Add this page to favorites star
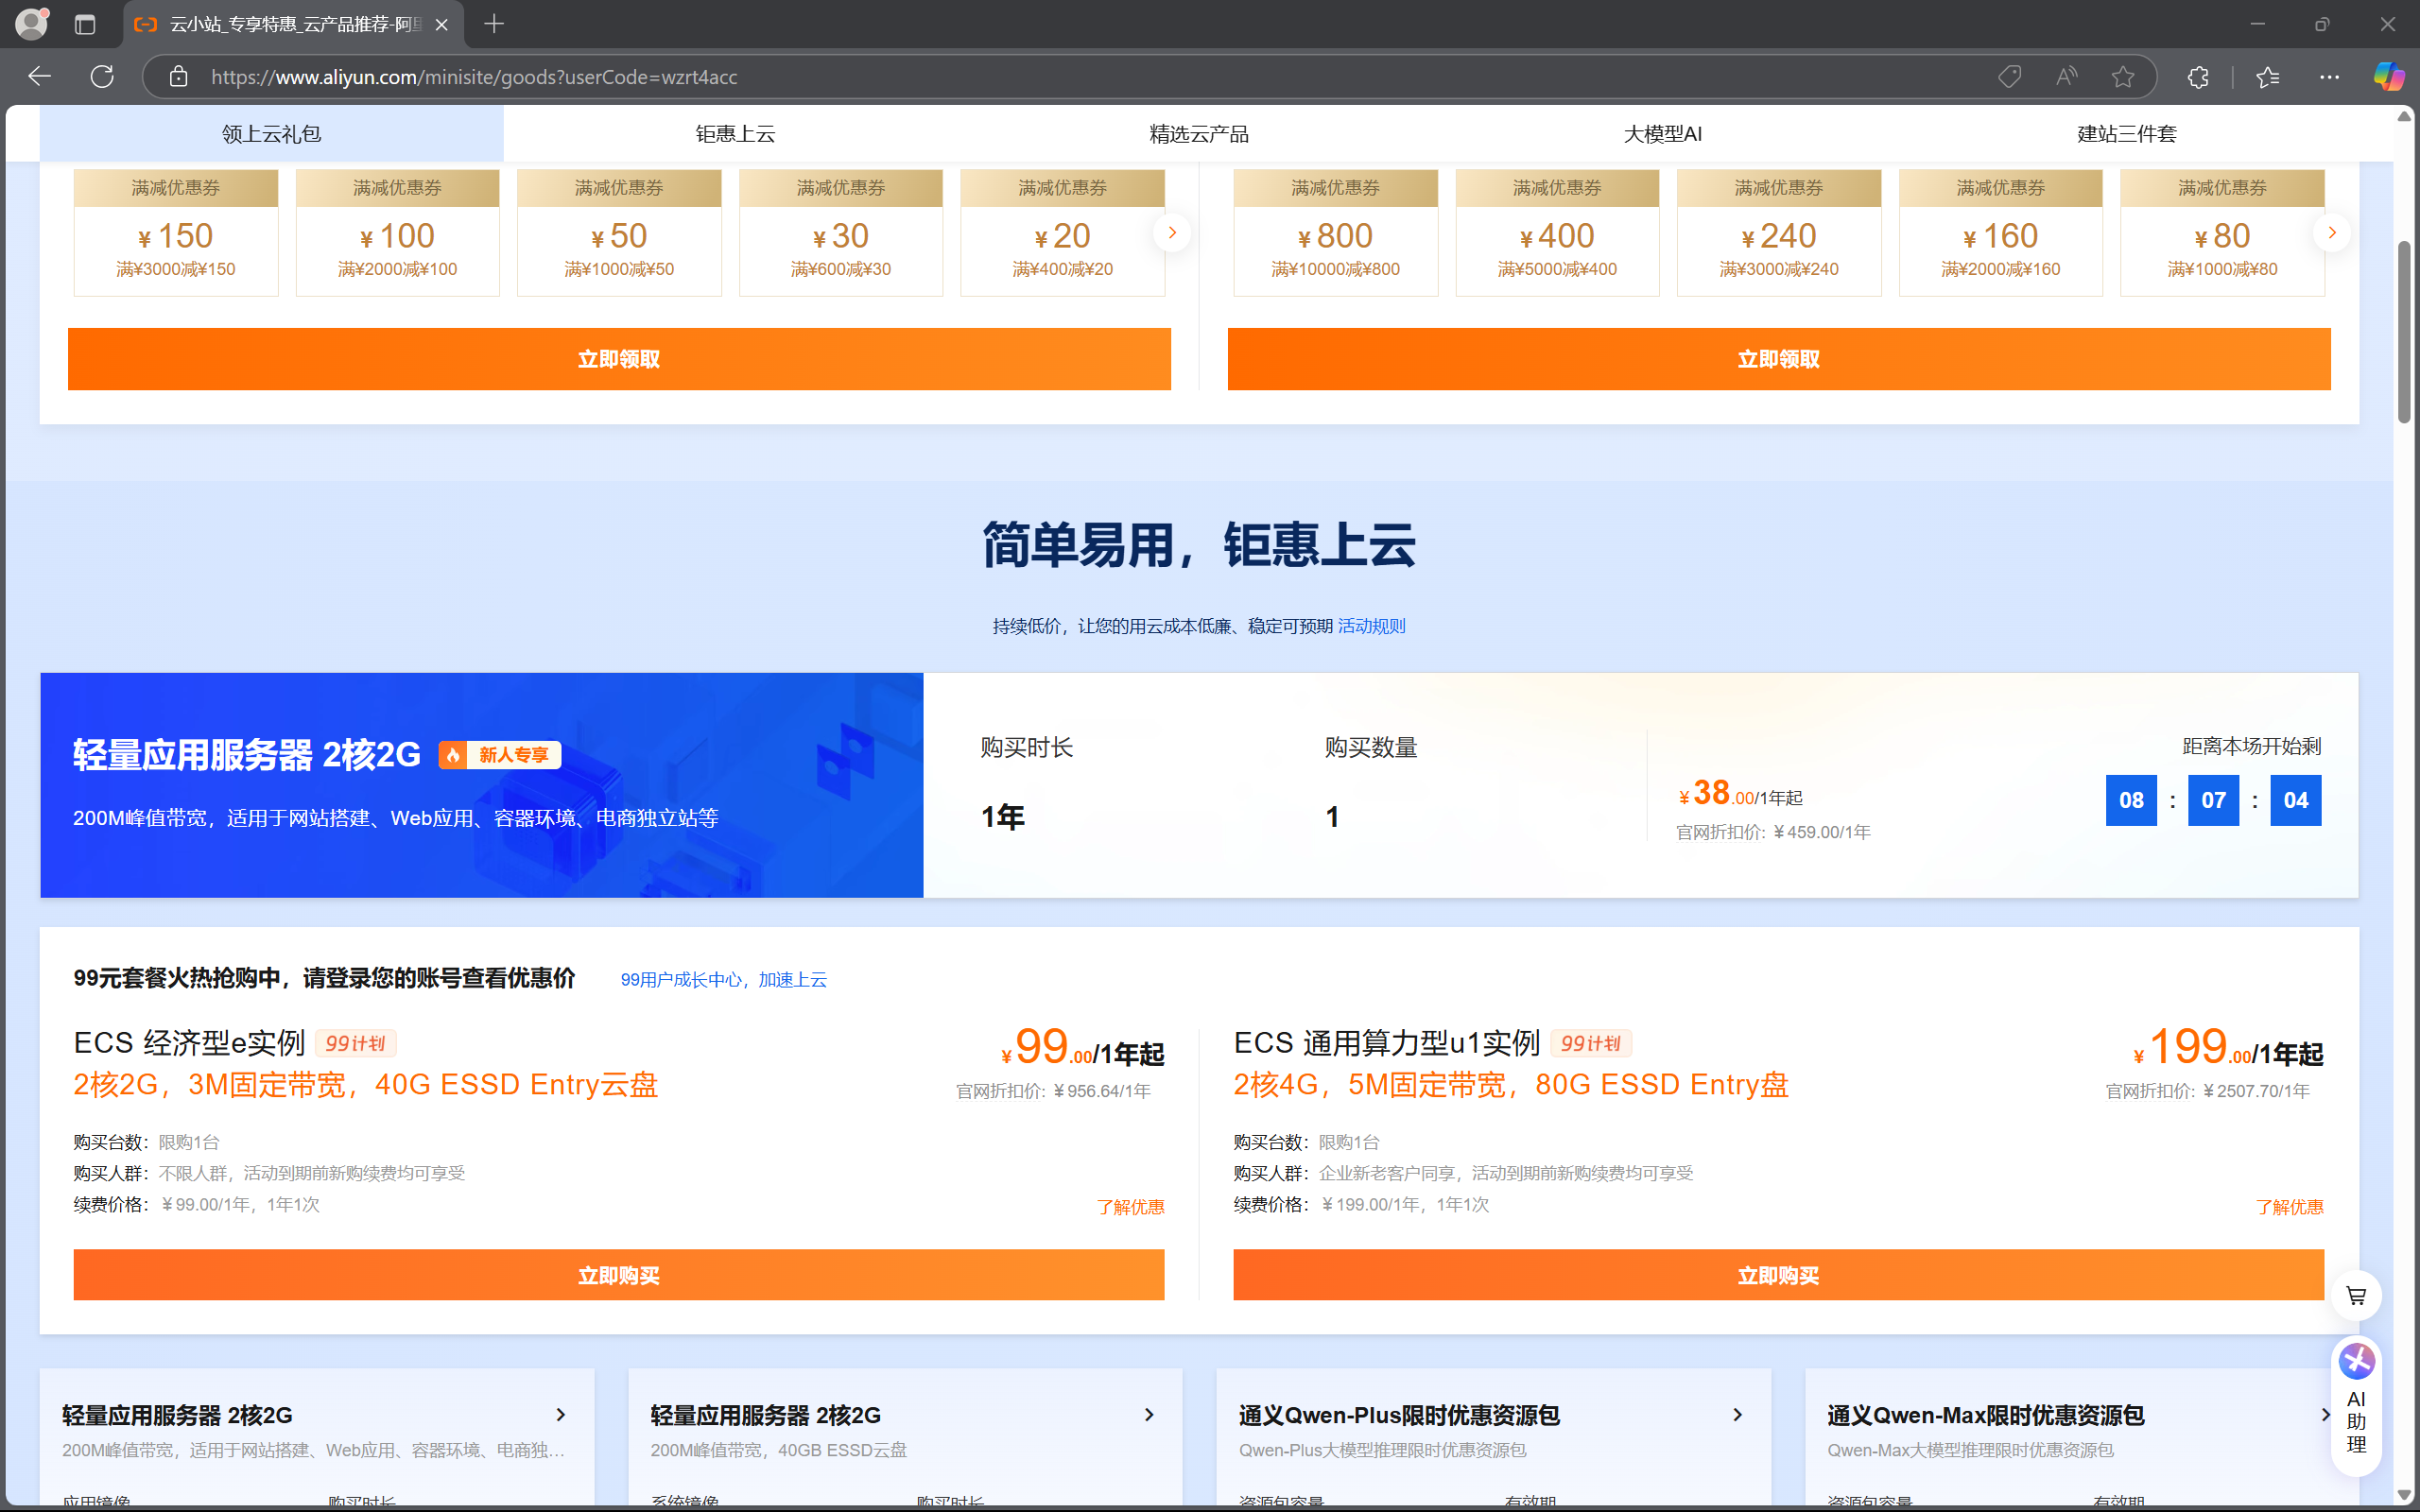2420x1512 pixels. click(x=2124, y=76)
